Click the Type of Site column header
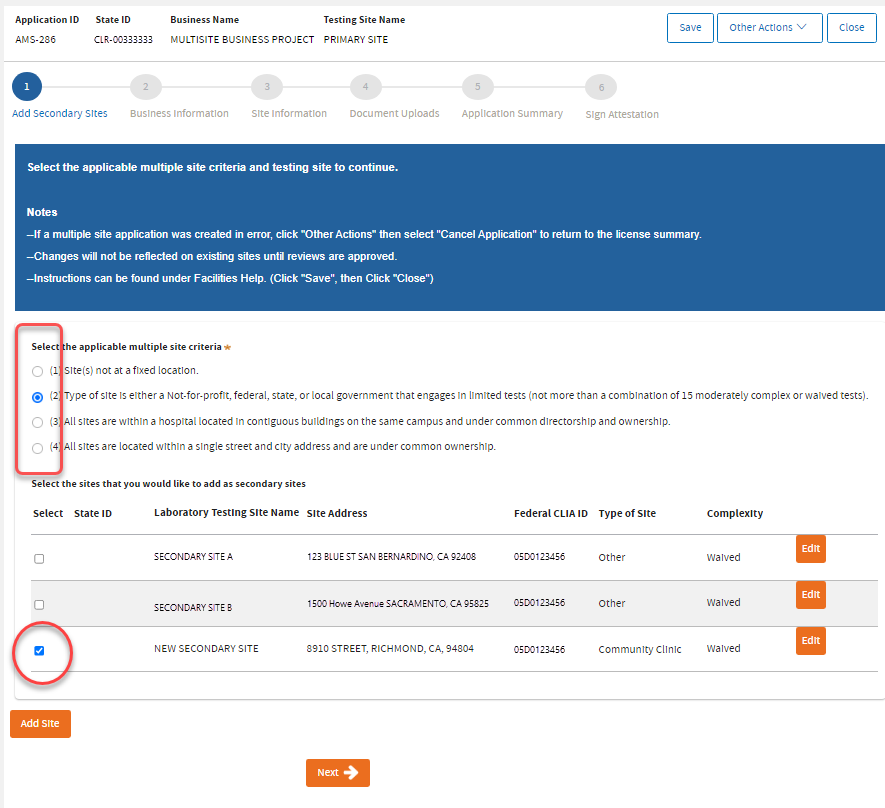The image size is (885, 808). pos(627,513)
